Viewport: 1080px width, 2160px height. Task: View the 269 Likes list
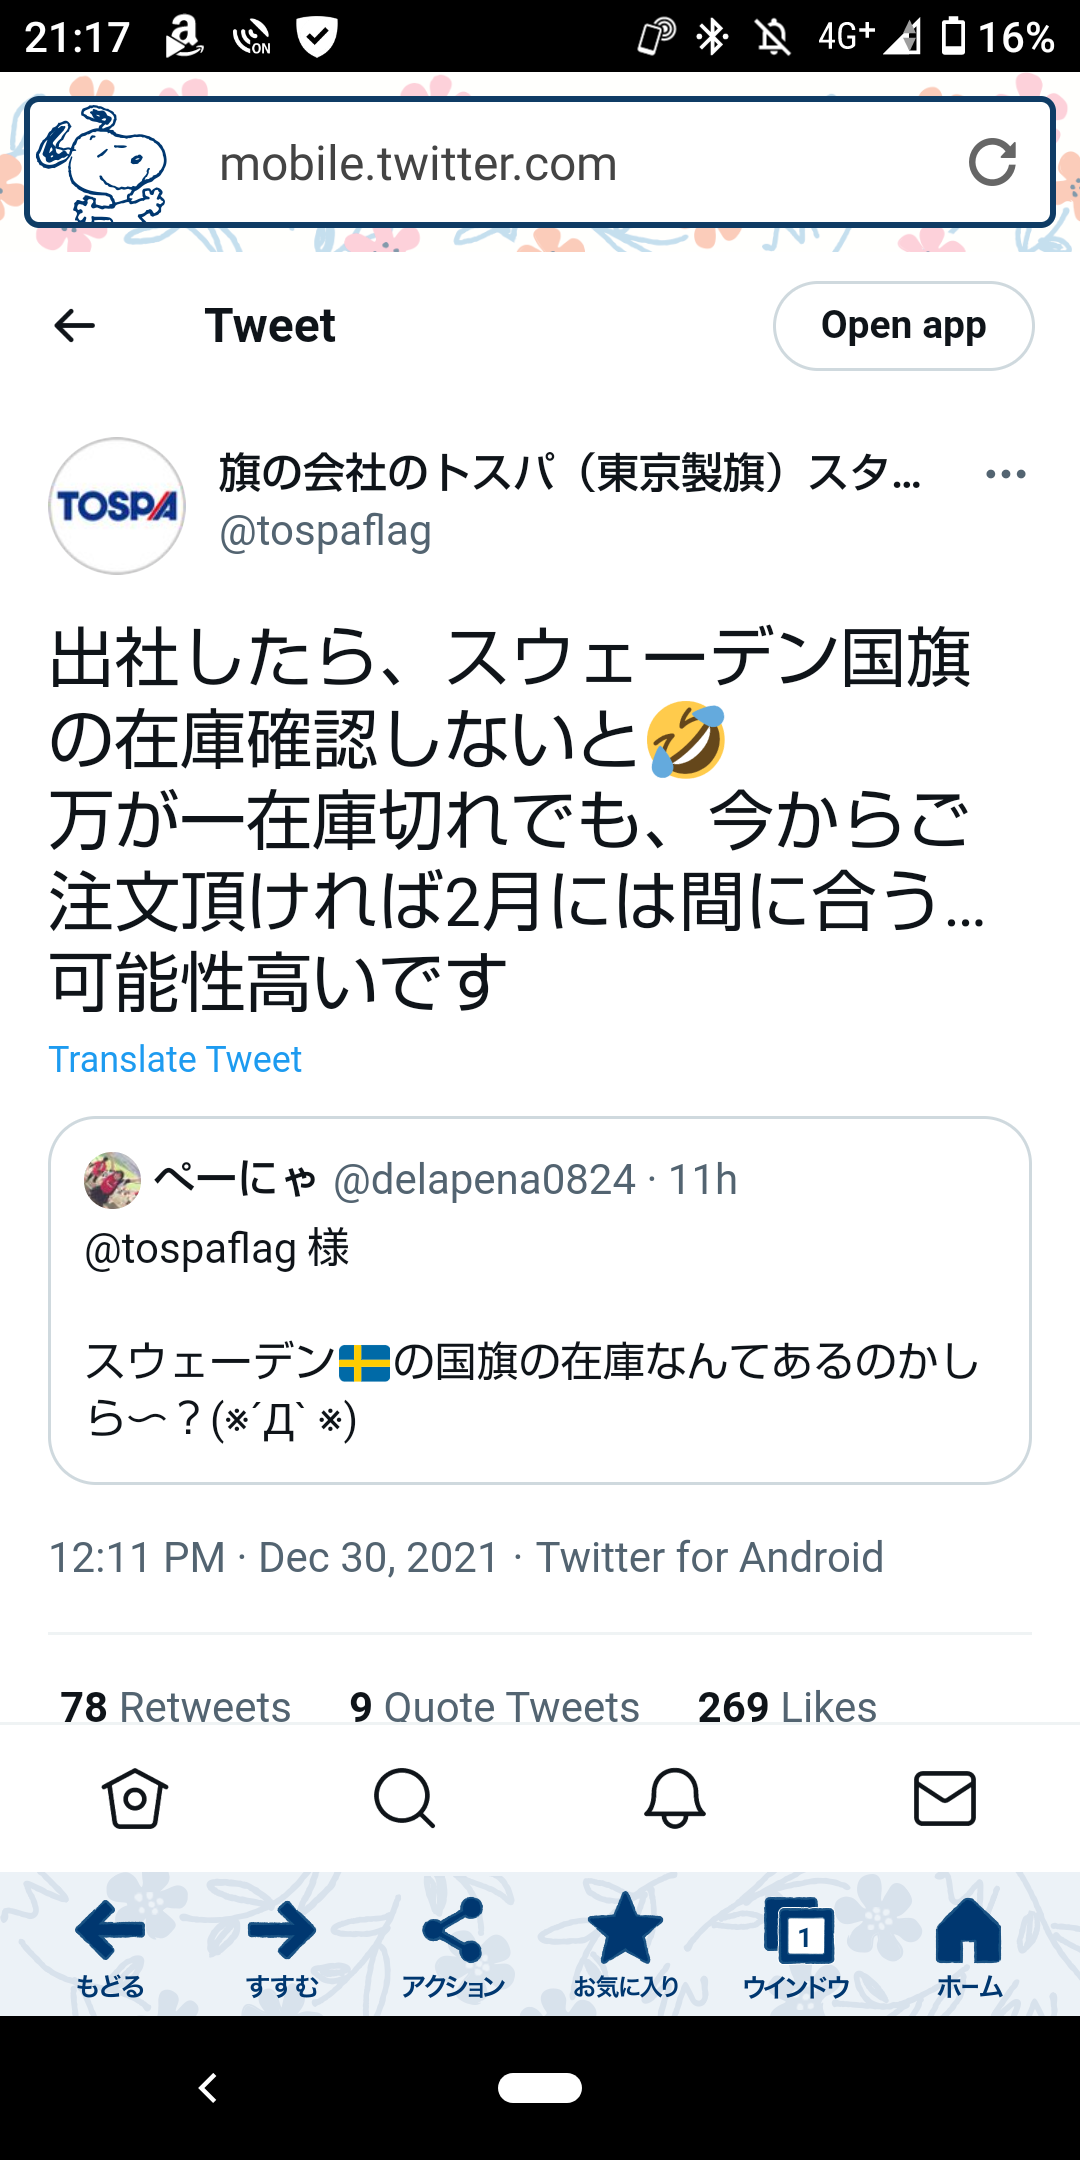(x=787, y=1706)
